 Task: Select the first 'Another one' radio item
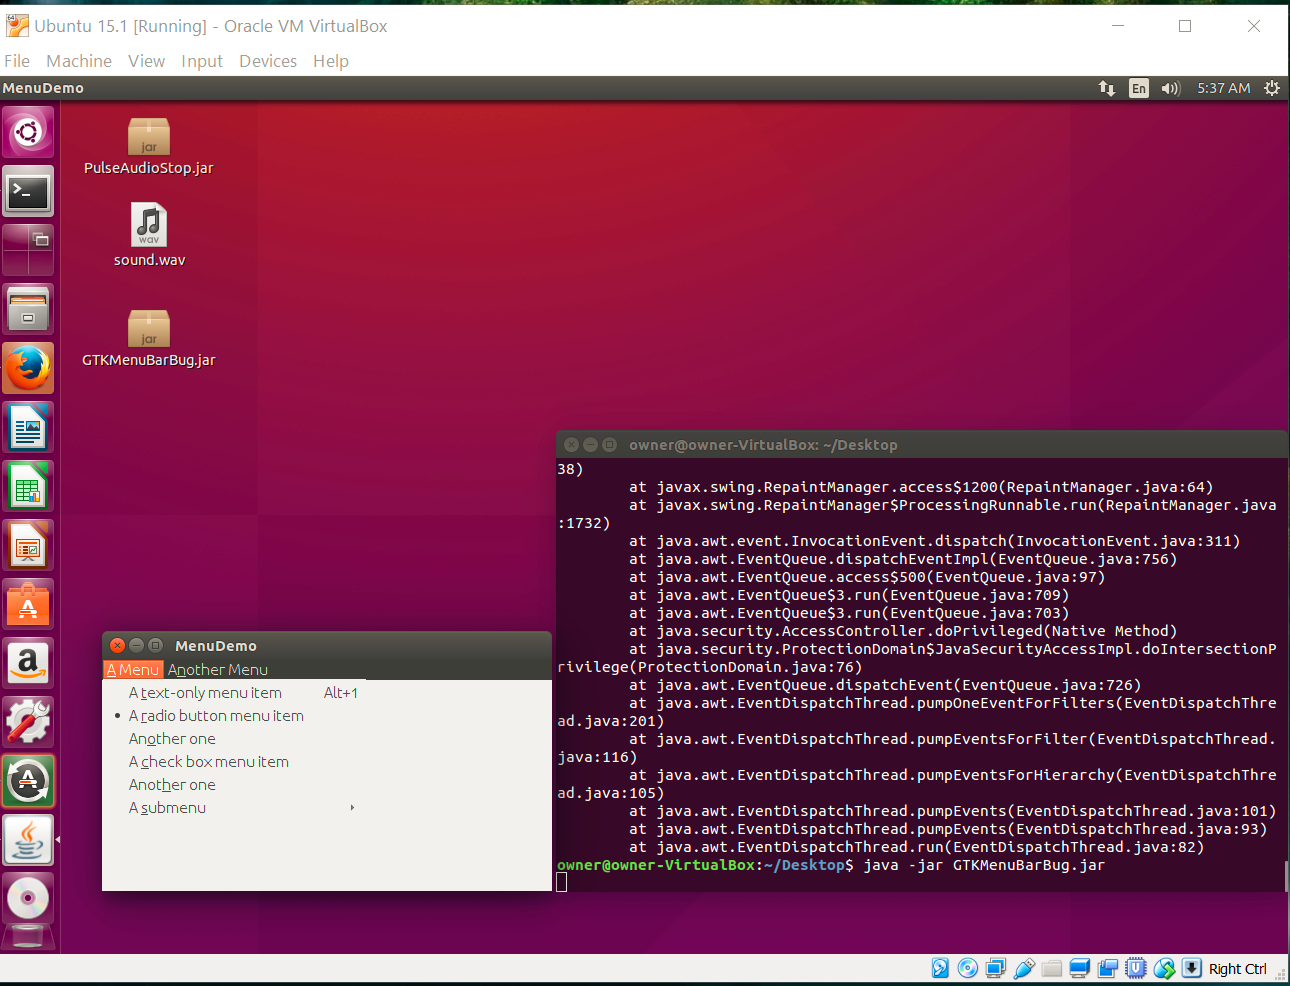click(x=172, y=739)
